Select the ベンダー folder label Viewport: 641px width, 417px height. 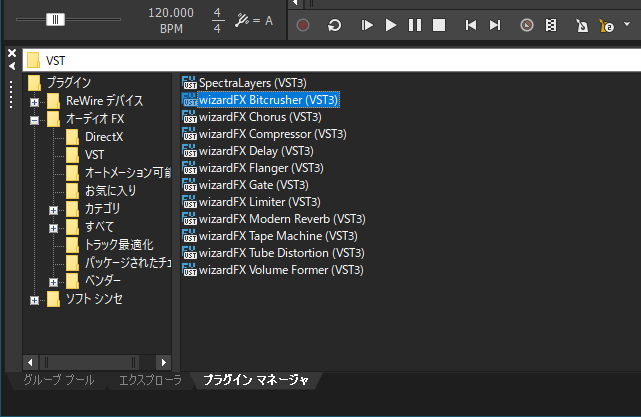[x=103, y=280]
